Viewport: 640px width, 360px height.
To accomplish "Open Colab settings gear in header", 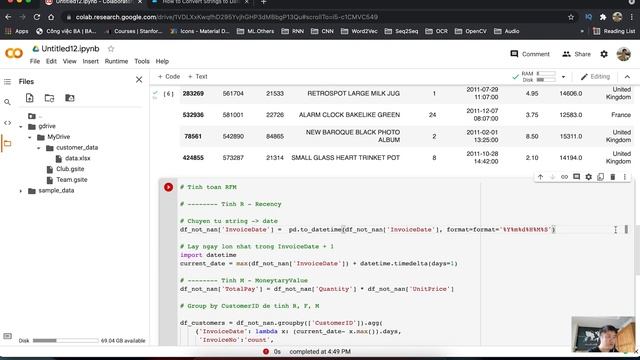I will [x=604, y=54].
